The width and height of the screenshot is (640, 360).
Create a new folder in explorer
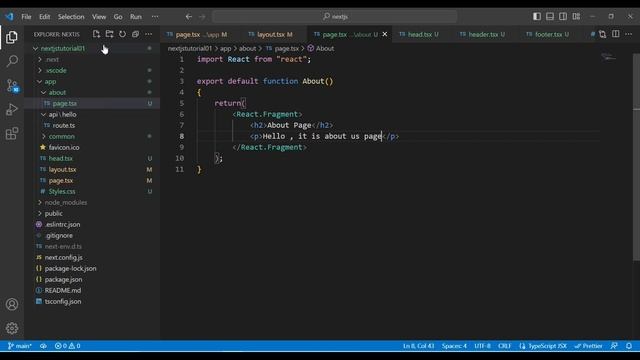[109, 34]
